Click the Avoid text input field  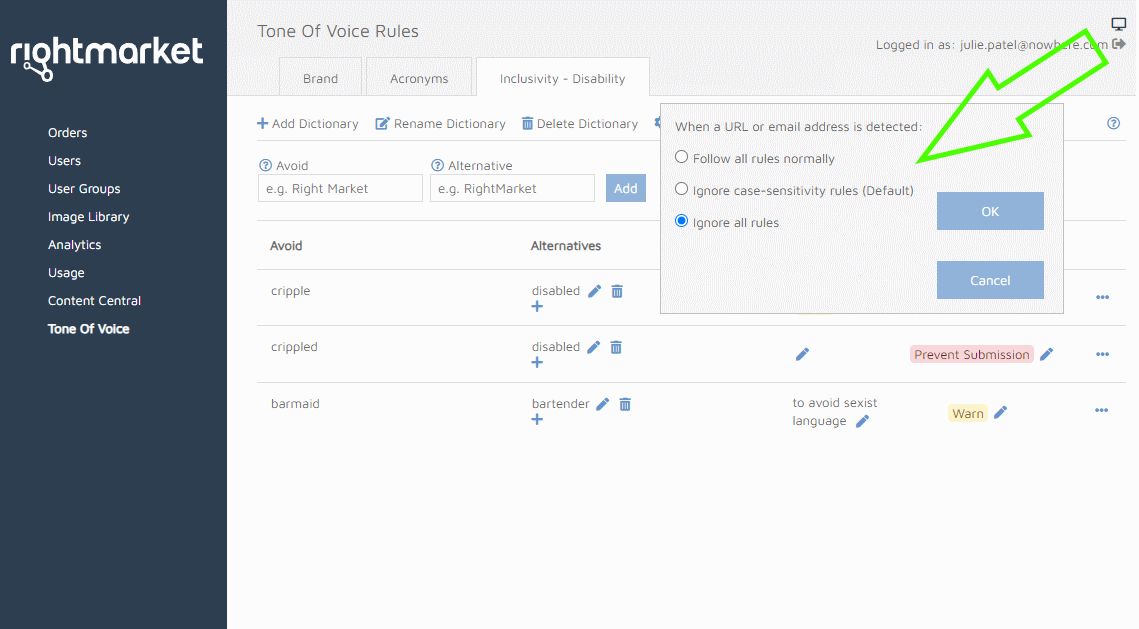pos(340,188)
